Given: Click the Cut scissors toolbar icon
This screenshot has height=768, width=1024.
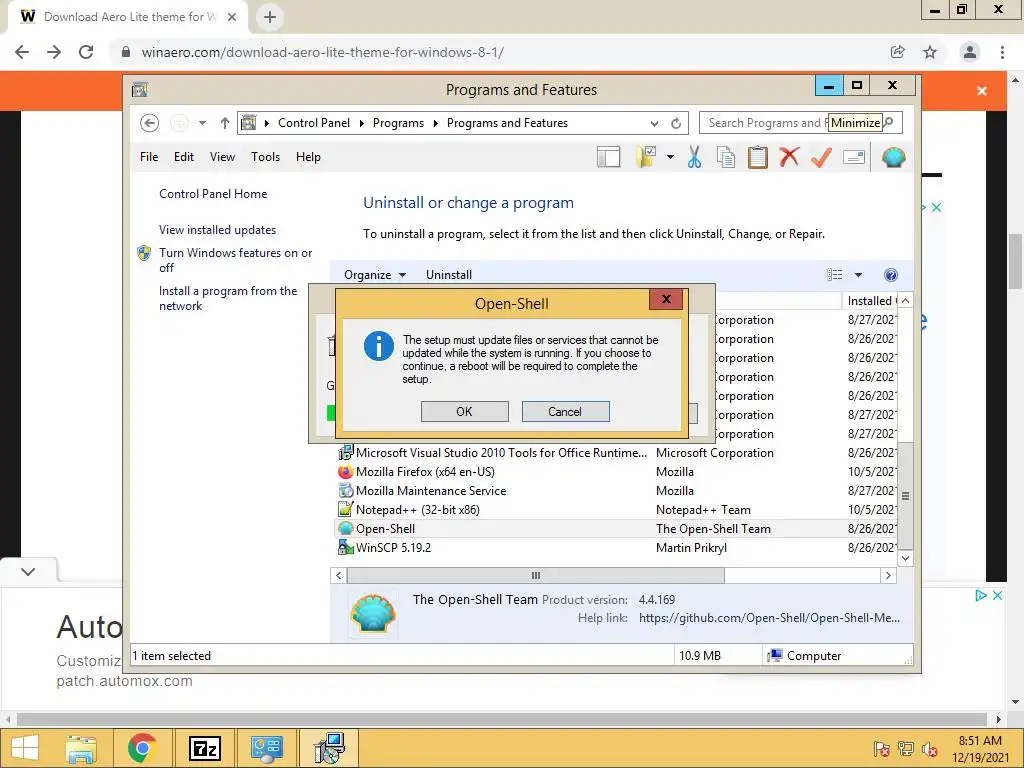Looking at the screenshot, I should click(x=694, y=157).
